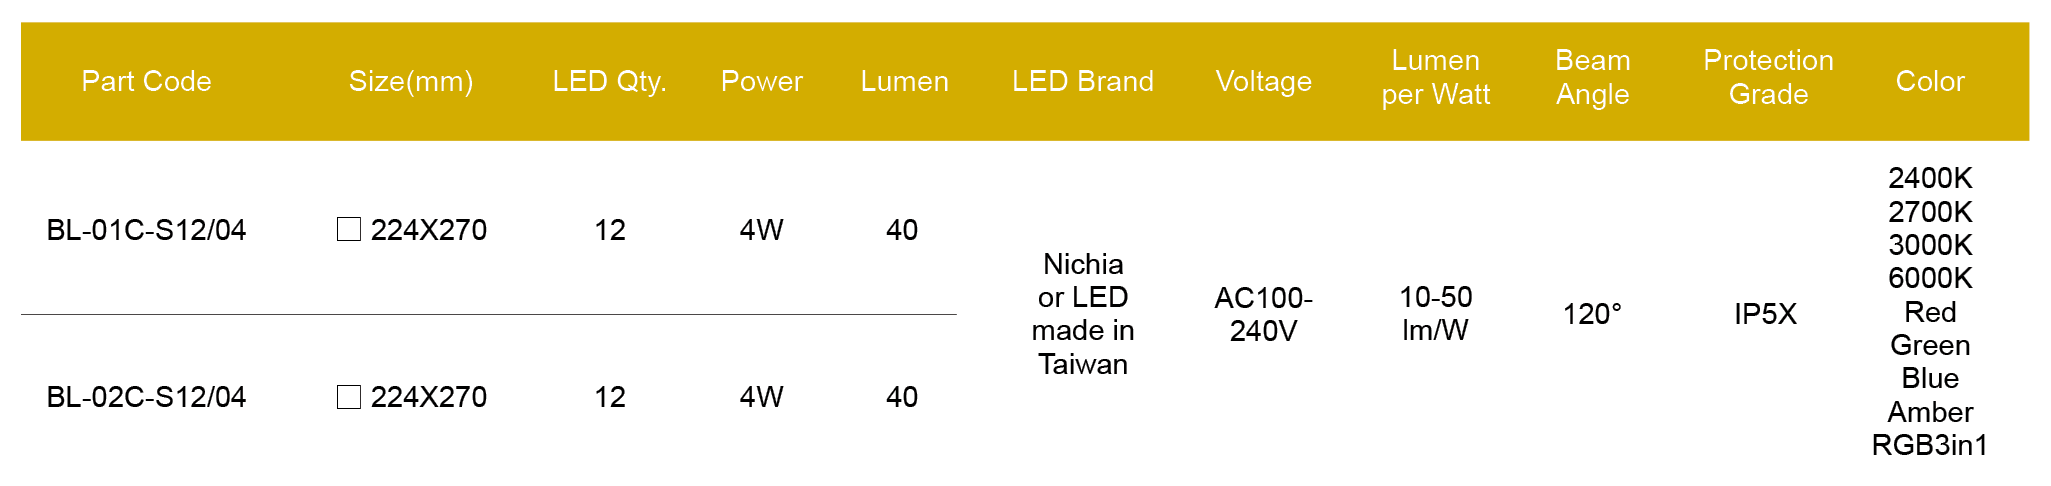Click the Lumen per Watt header
The height and width of the screenshot is (486, 2051).
pos(1435,78)
